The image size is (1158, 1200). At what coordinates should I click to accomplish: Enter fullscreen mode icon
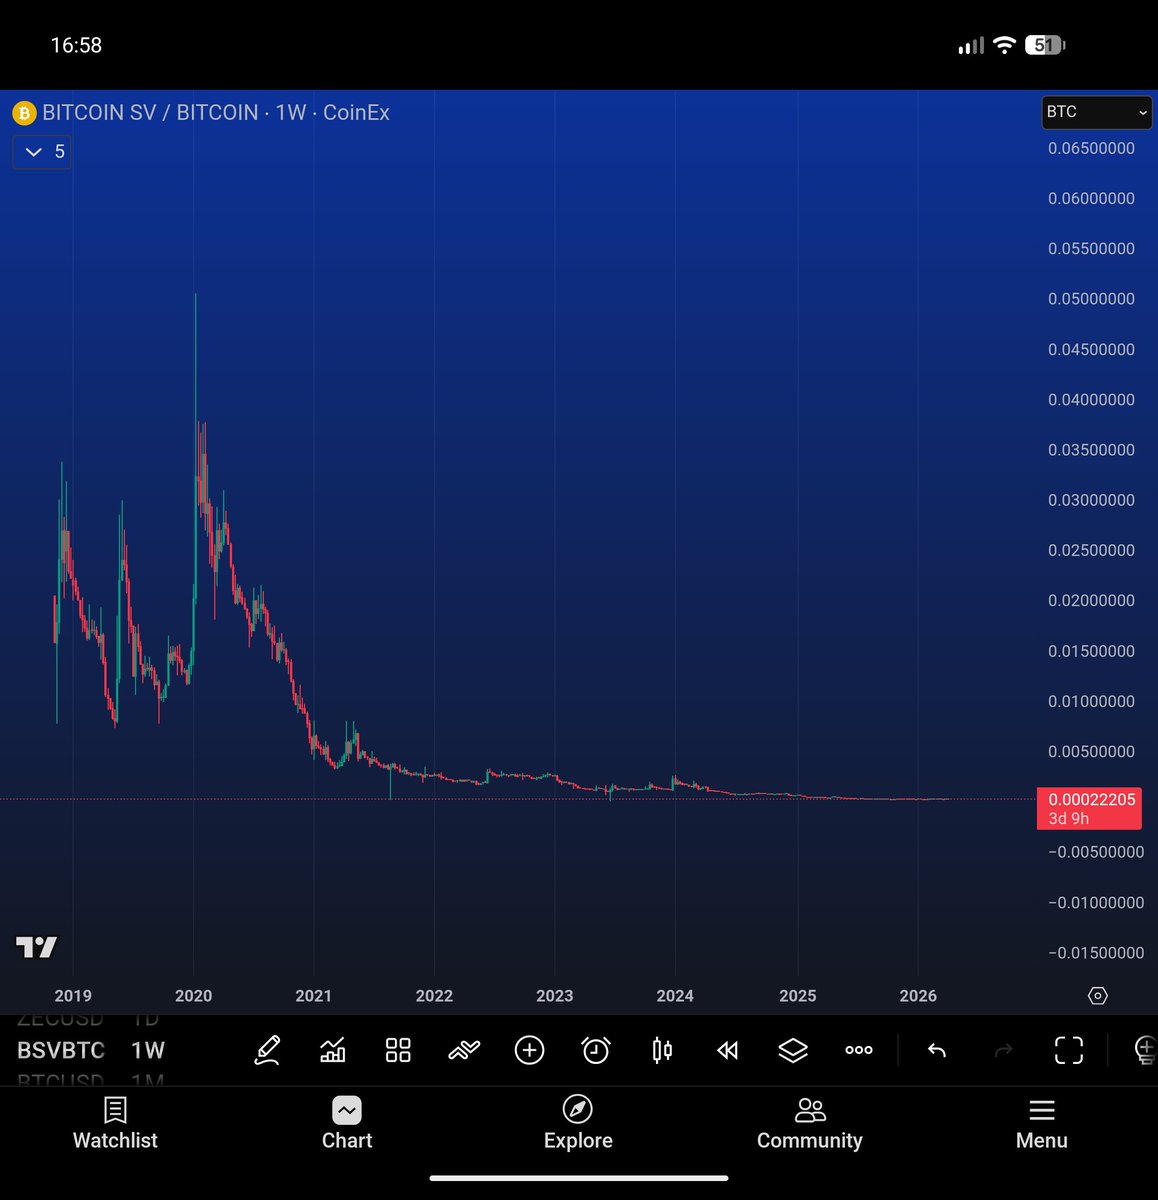click(1069, 1050)
